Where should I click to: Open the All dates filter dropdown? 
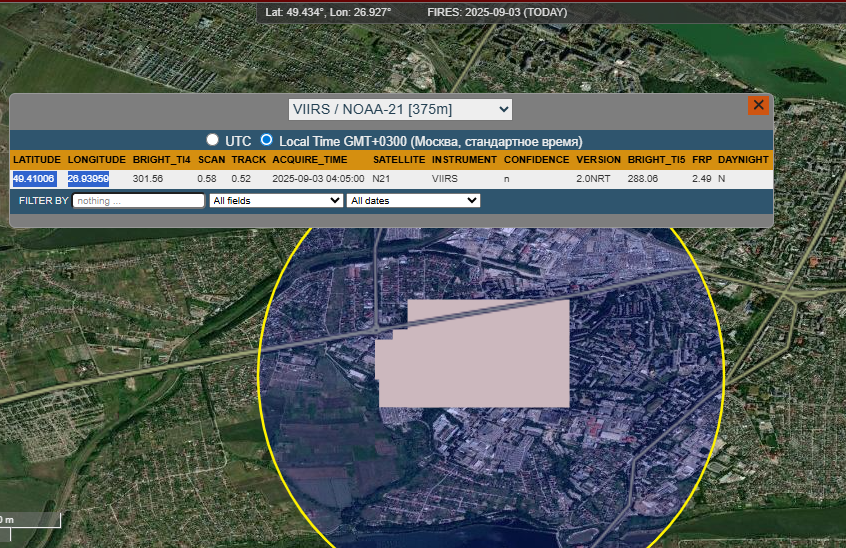pyautogui.click(x=413, y=201)
